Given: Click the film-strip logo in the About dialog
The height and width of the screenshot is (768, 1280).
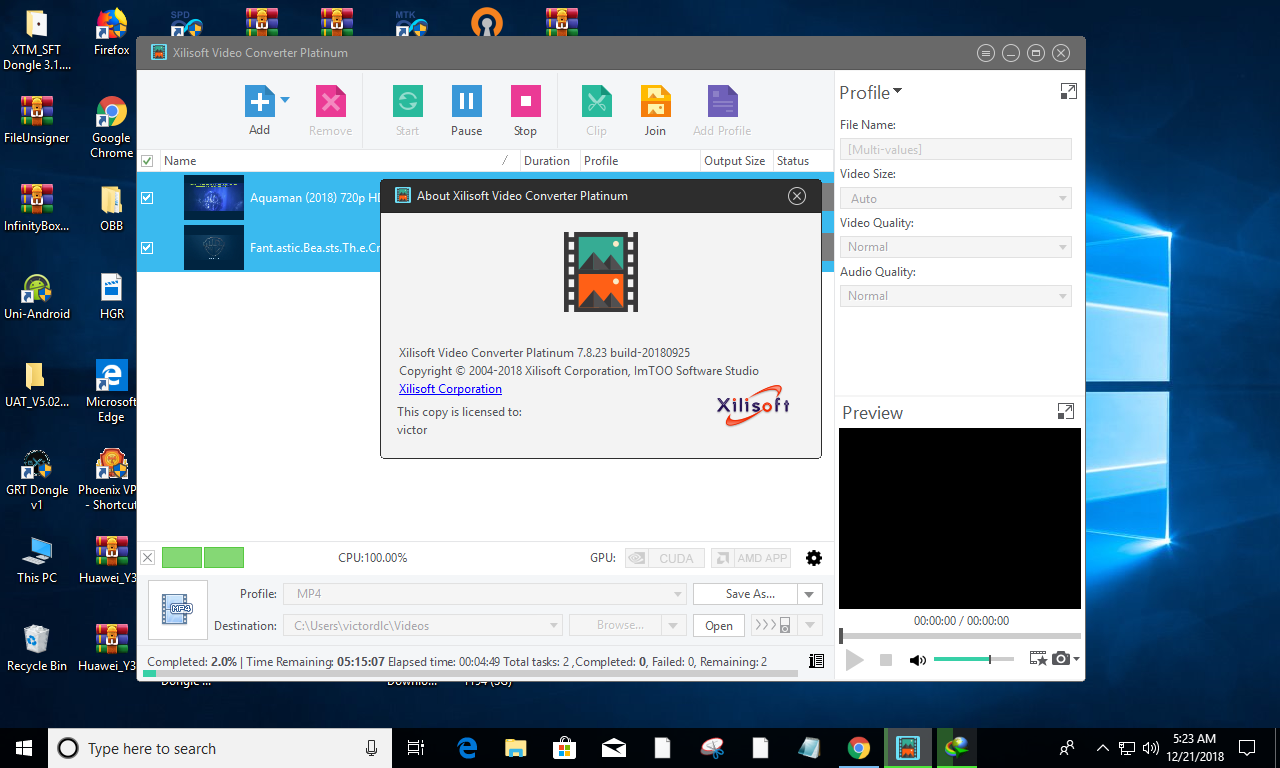Looking at the screenshot, I should (600, 272).
